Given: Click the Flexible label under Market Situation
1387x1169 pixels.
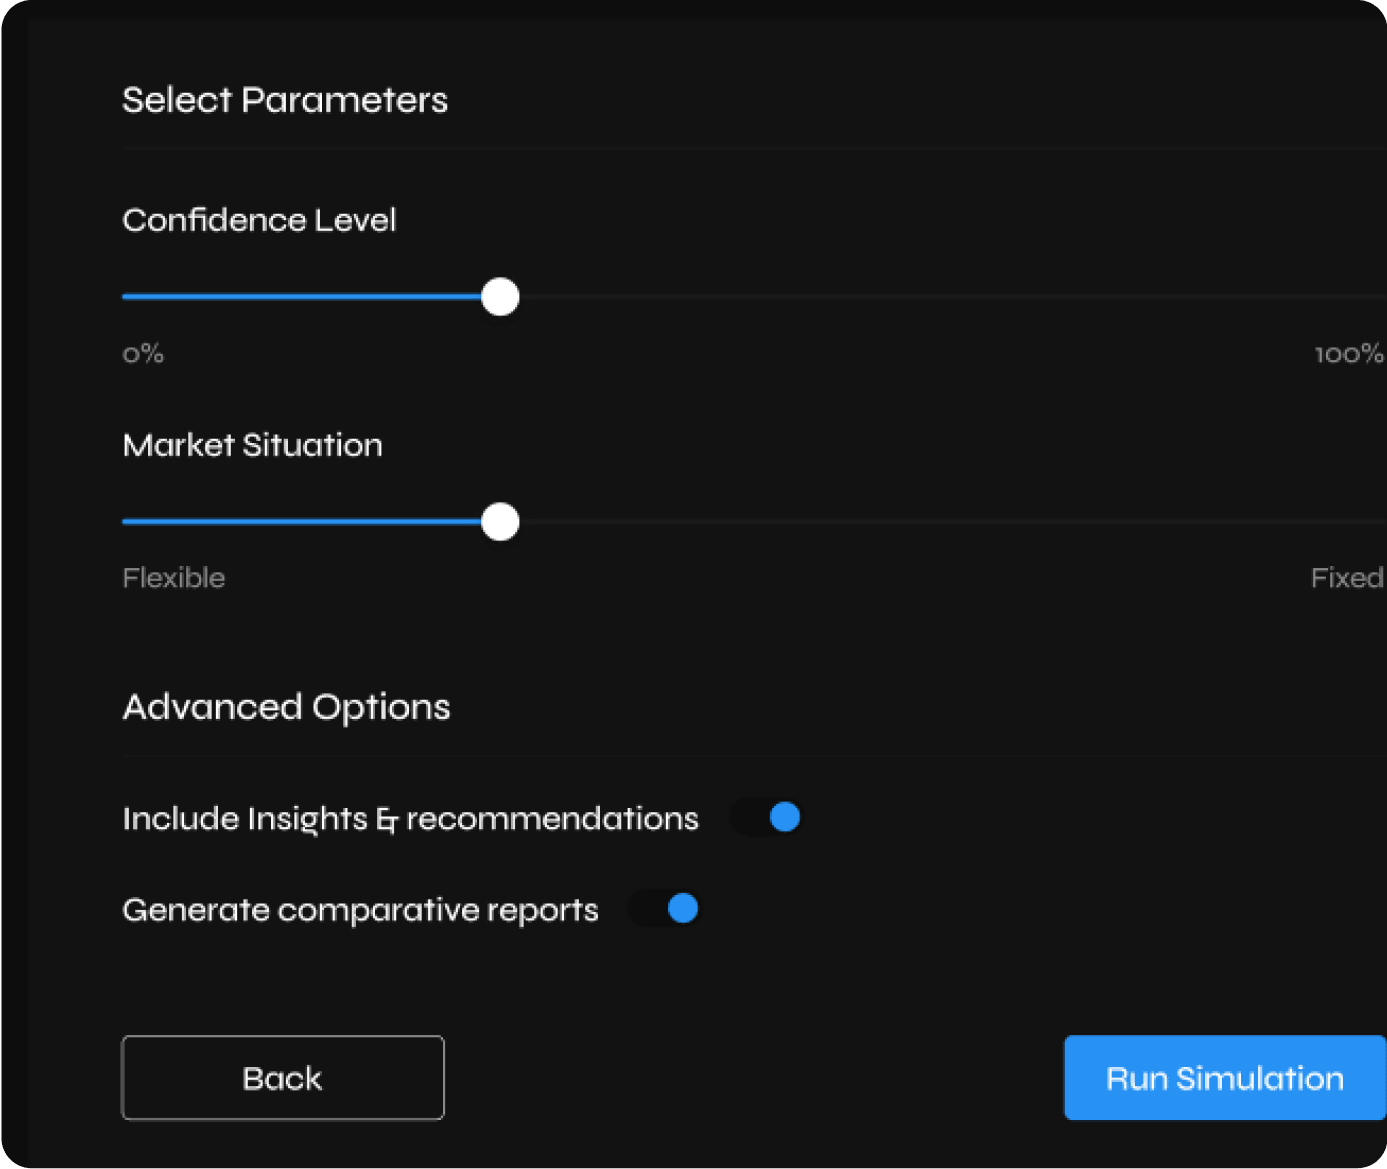Looking at the screenshot, I should pos(174,578).
